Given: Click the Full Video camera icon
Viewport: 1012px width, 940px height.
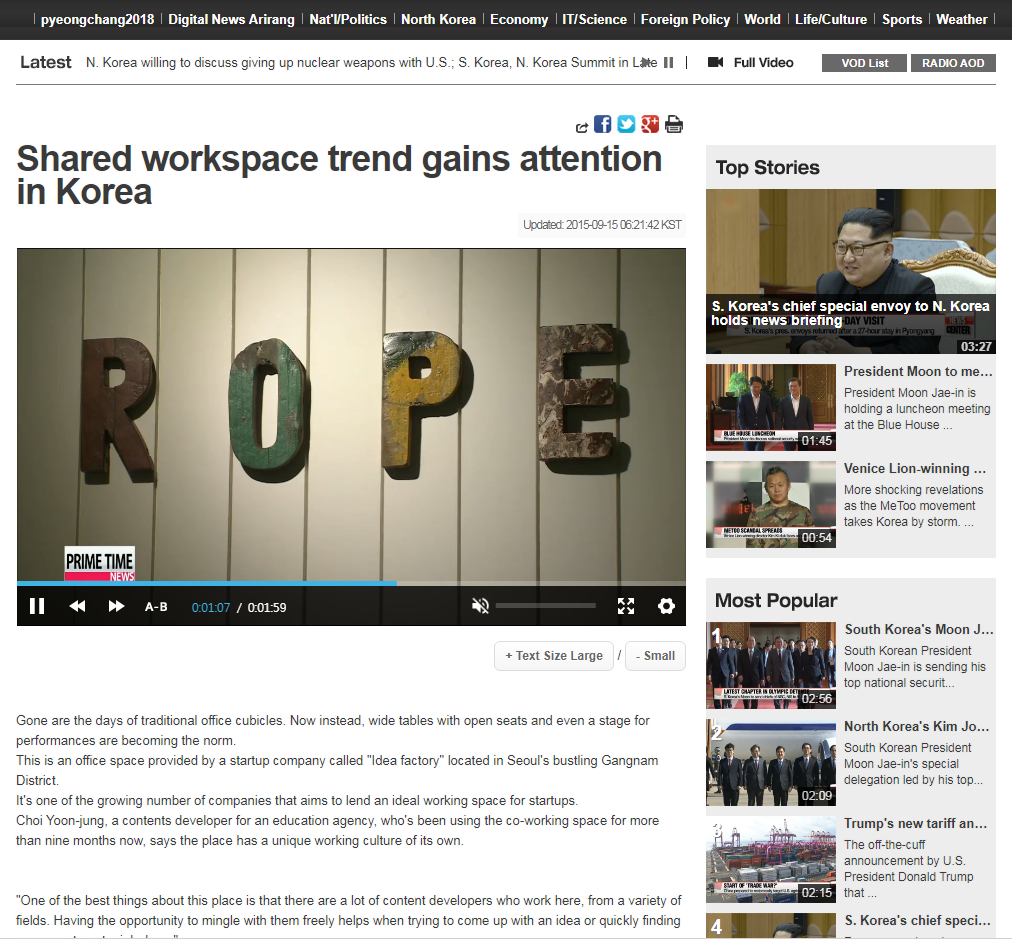Looking at the screenshot, I should coord(715,63).
